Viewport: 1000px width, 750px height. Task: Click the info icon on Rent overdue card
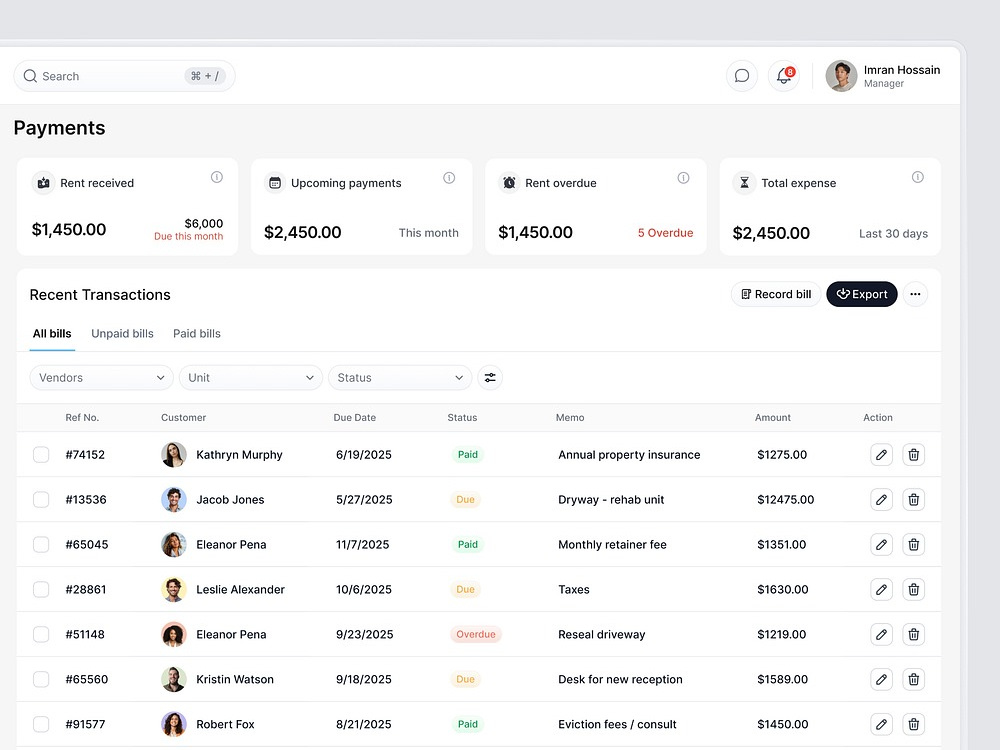click(683, 178)
